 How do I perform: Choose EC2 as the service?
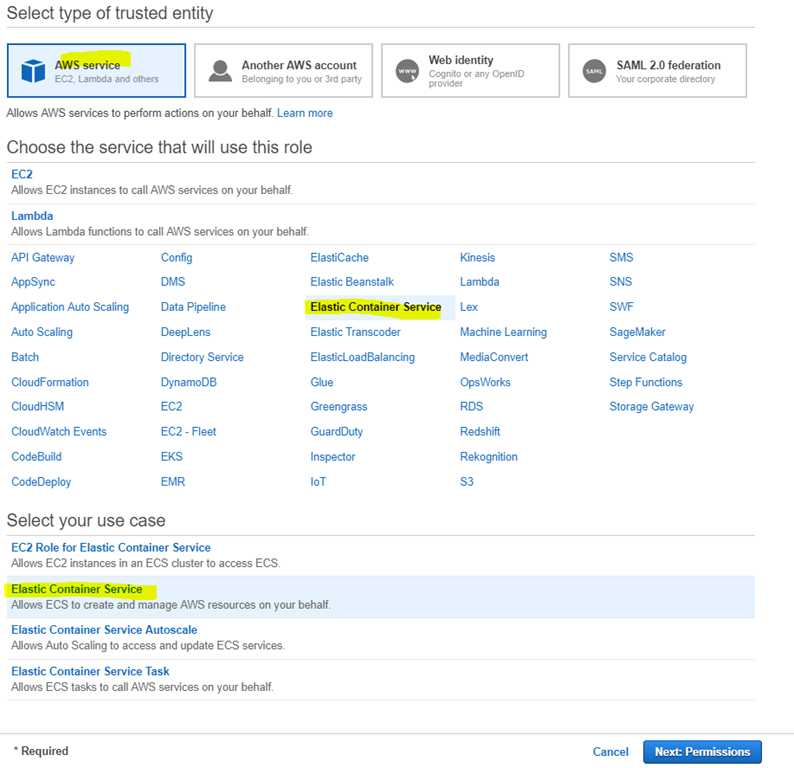coord(22,174)
